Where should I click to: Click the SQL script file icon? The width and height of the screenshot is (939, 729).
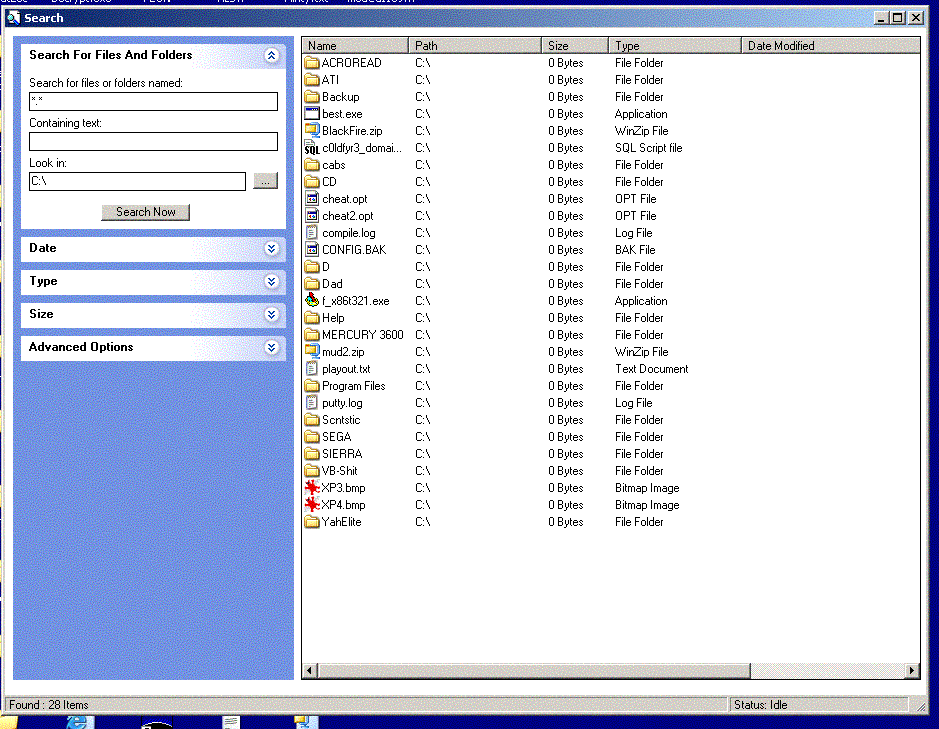click(312, 148)
